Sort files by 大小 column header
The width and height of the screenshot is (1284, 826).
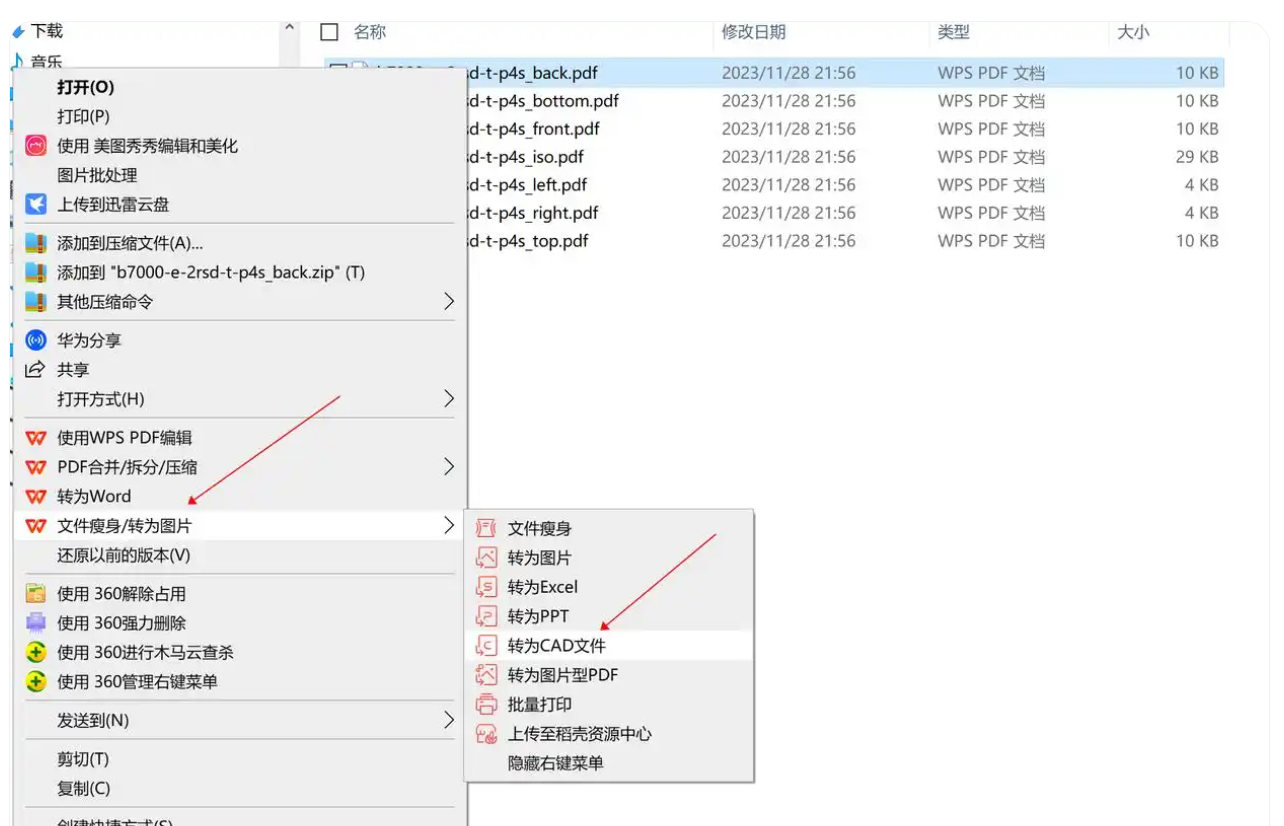[x=1133, y=32]
